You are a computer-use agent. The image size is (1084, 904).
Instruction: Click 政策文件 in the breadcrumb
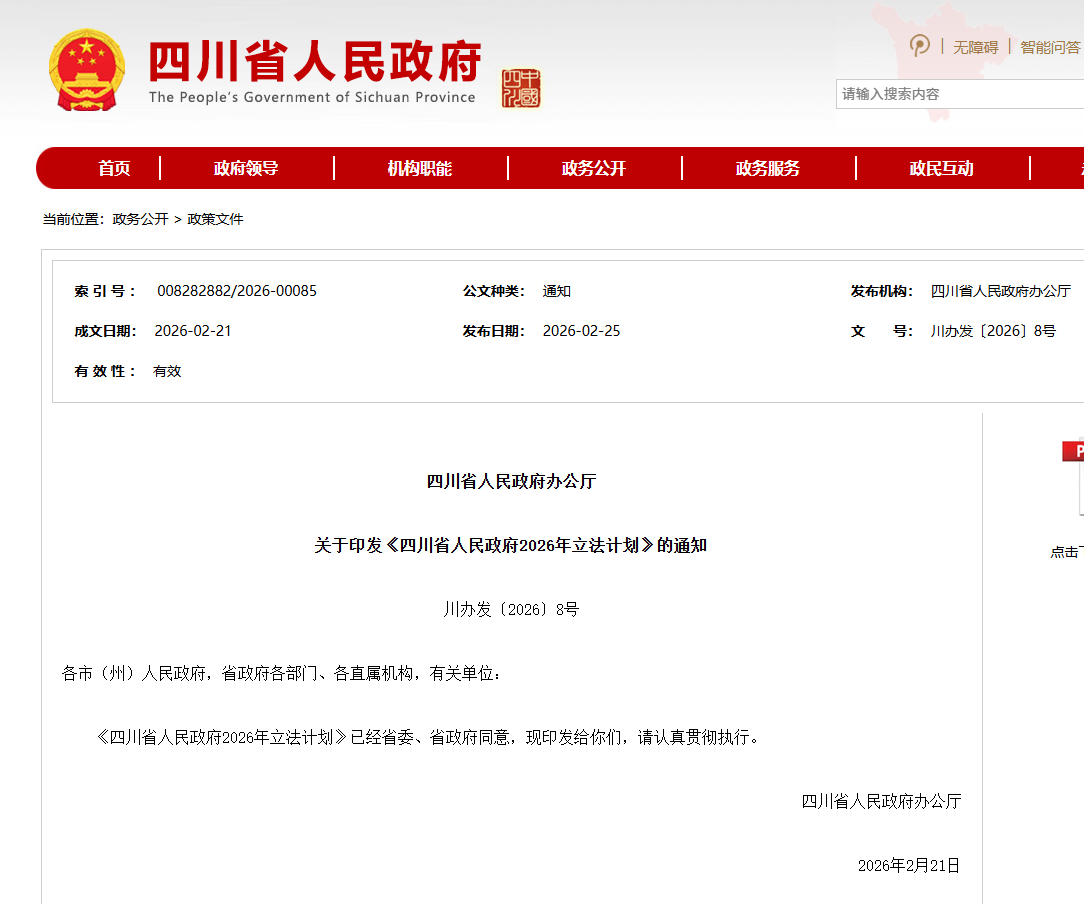point(215,219)
